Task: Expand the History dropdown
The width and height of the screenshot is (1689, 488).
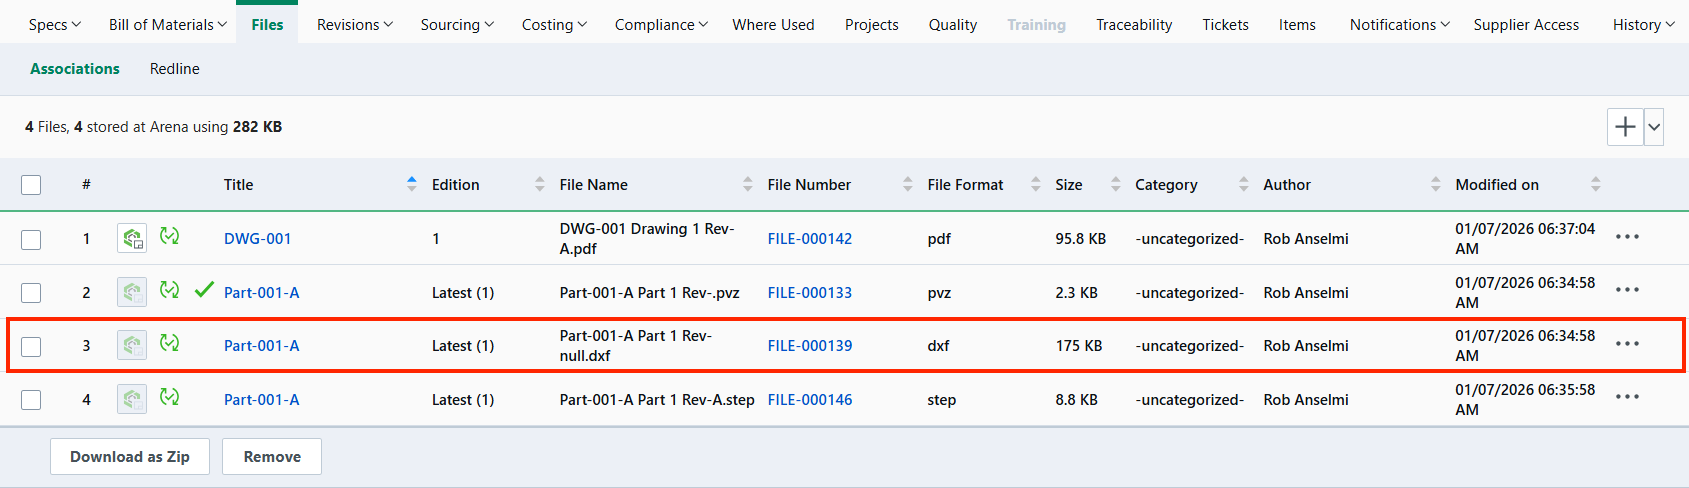Action: (1644, 24)
